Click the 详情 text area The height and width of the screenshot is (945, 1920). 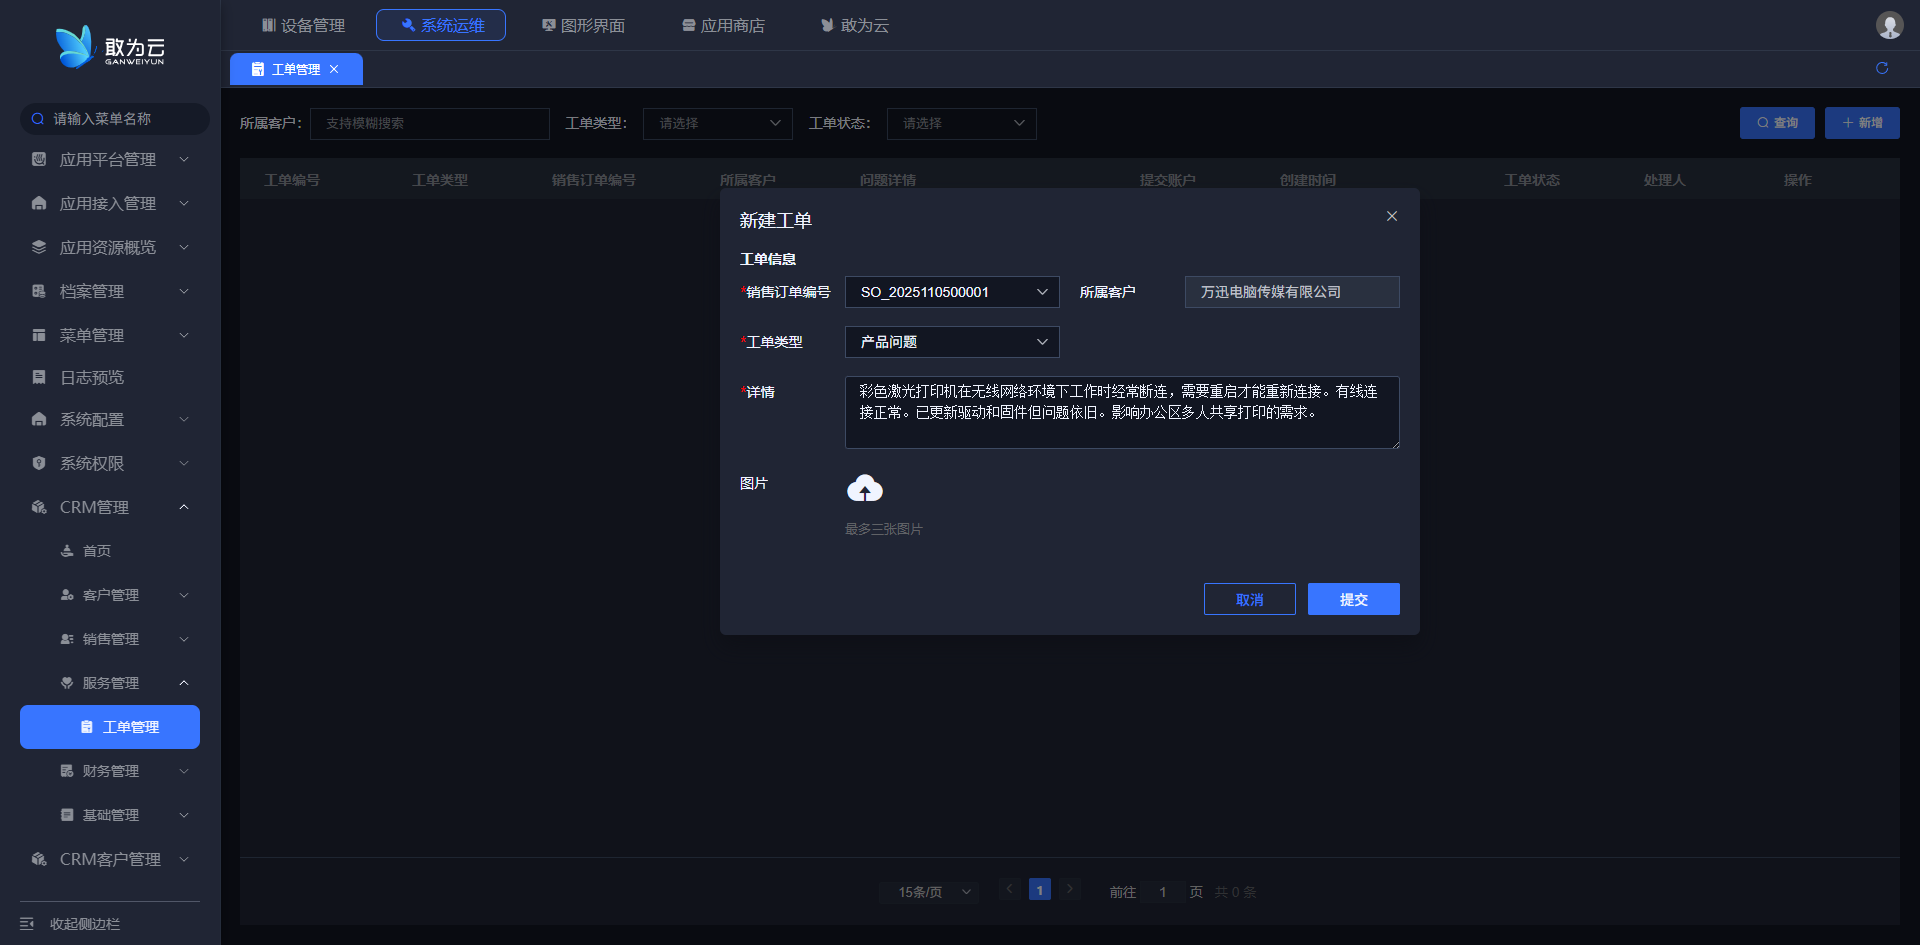click(x=1122, y=412)
